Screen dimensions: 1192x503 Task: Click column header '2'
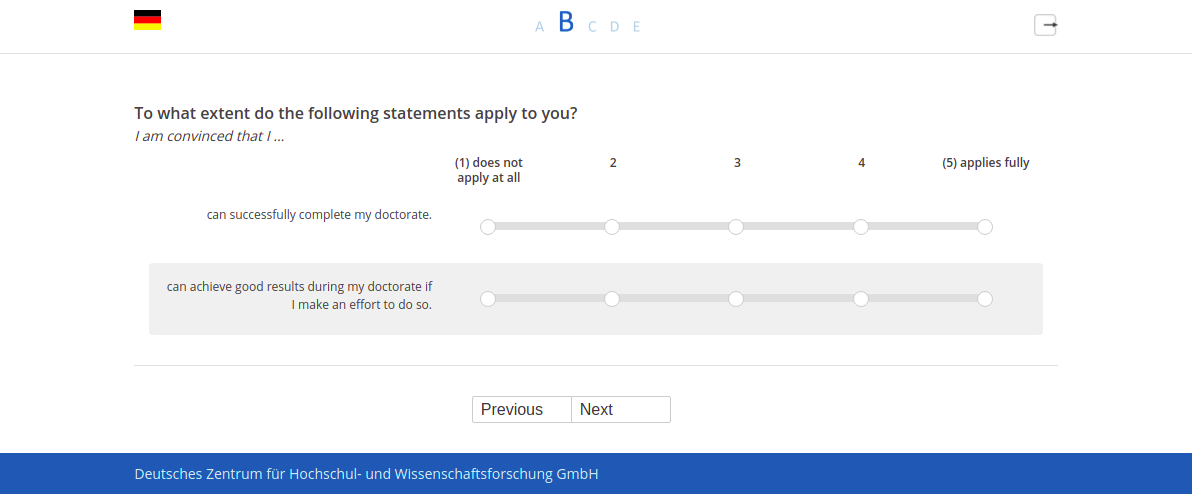613,163
